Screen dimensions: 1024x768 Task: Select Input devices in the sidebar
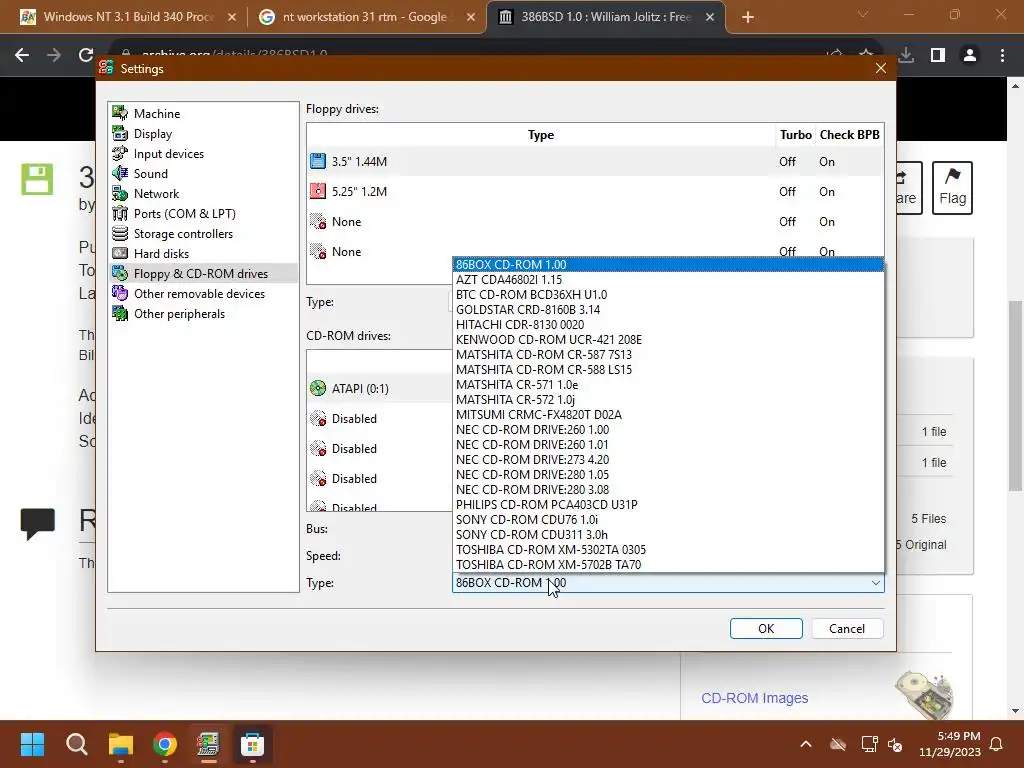pos(203,154)
